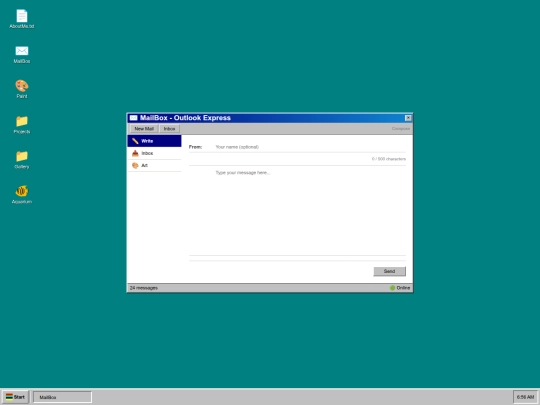This screenshot has width=540, height=405.
Task: Send the message with Send button
Action: click(x=390, y=271)
